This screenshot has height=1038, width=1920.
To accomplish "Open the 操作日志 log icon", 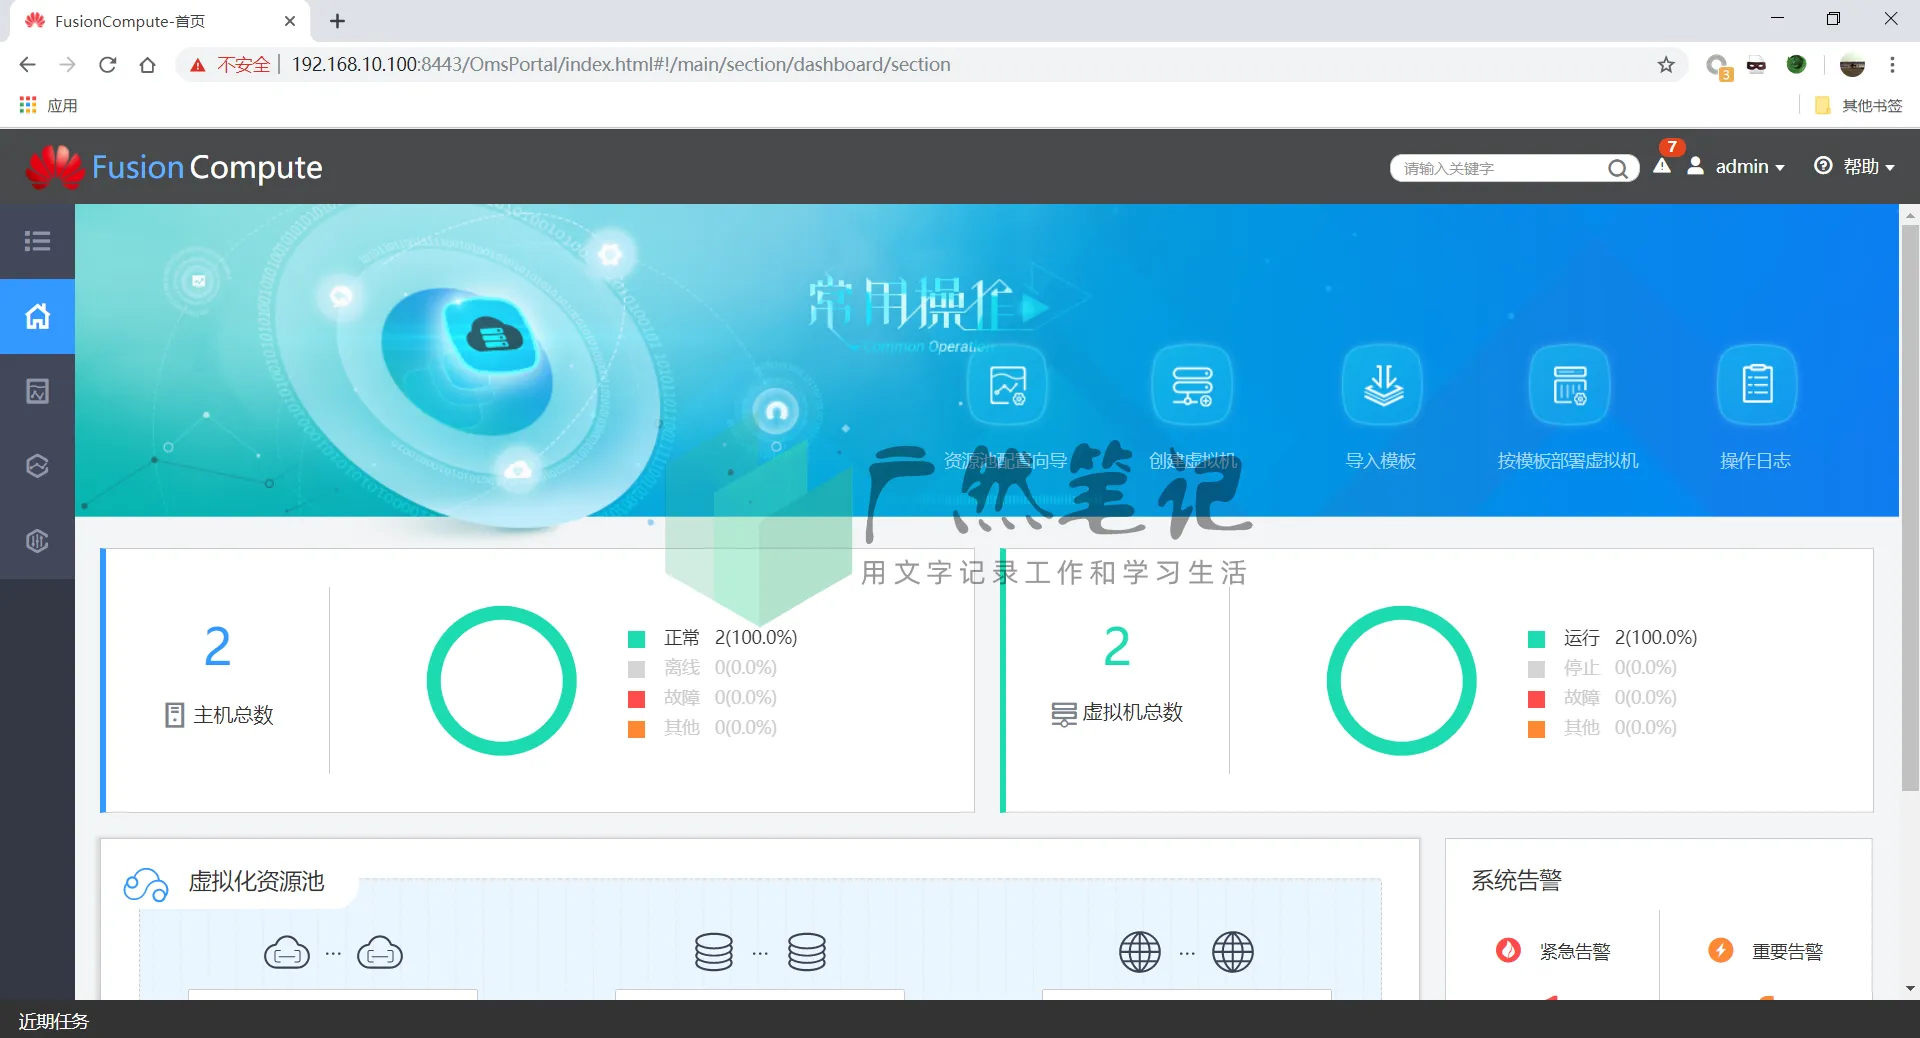I will (x=1757, y=385).
